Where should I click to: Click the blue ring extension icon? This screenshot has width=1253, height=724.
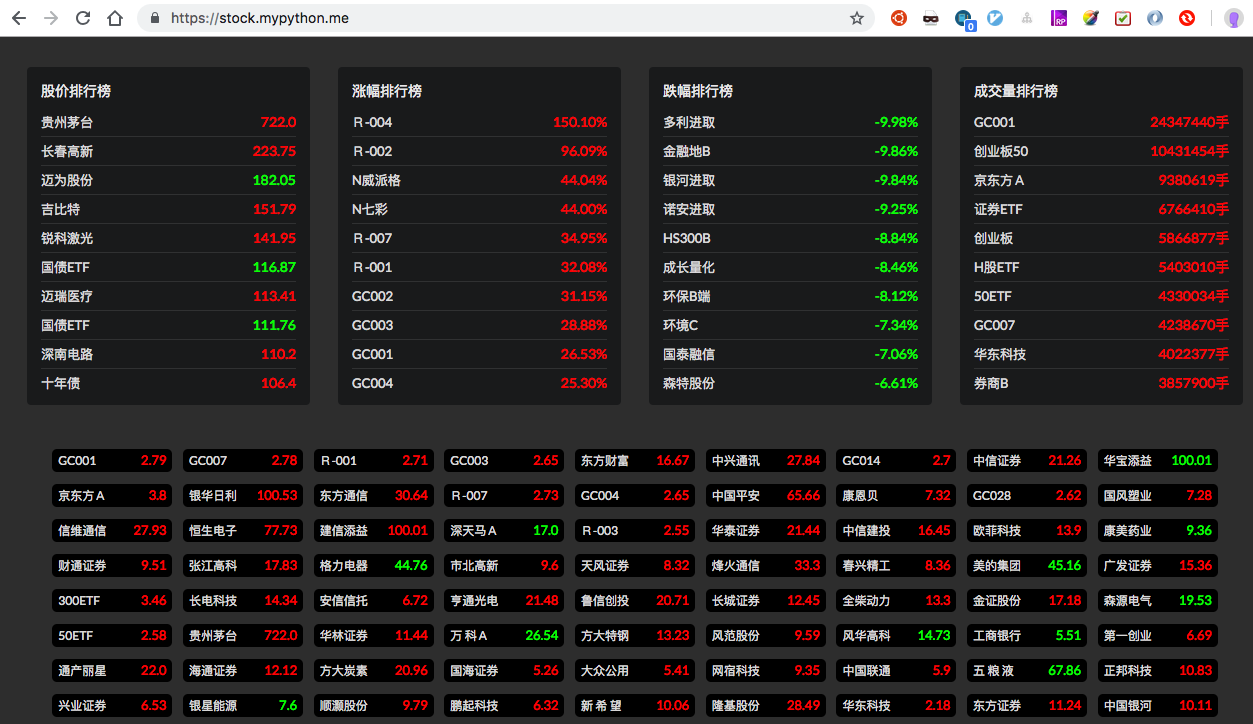pos(1155,18)
